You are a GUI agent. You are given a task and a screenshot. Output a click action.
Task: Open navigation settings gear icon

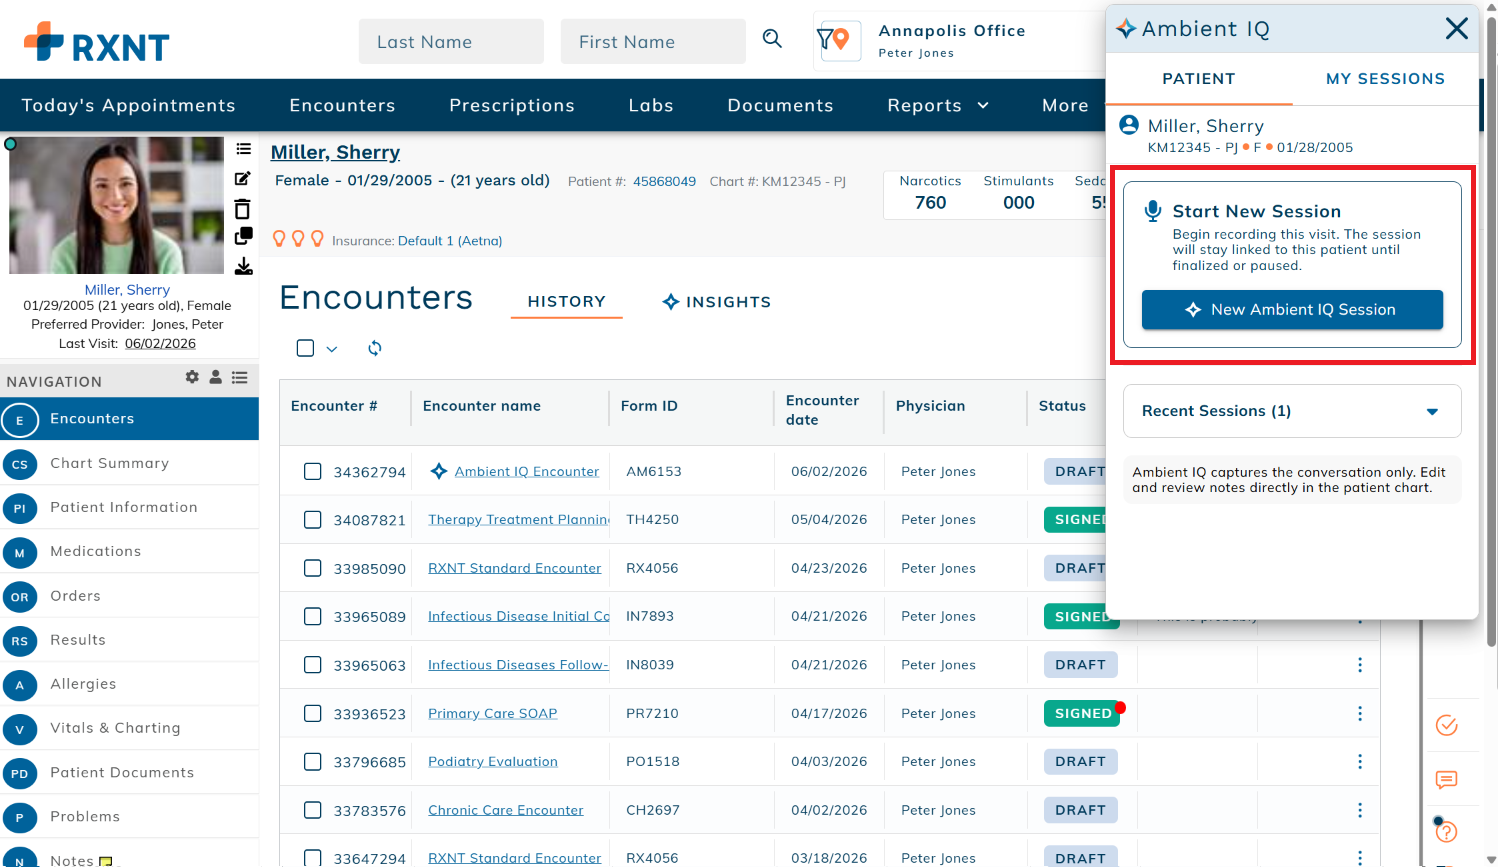point(192,377)
